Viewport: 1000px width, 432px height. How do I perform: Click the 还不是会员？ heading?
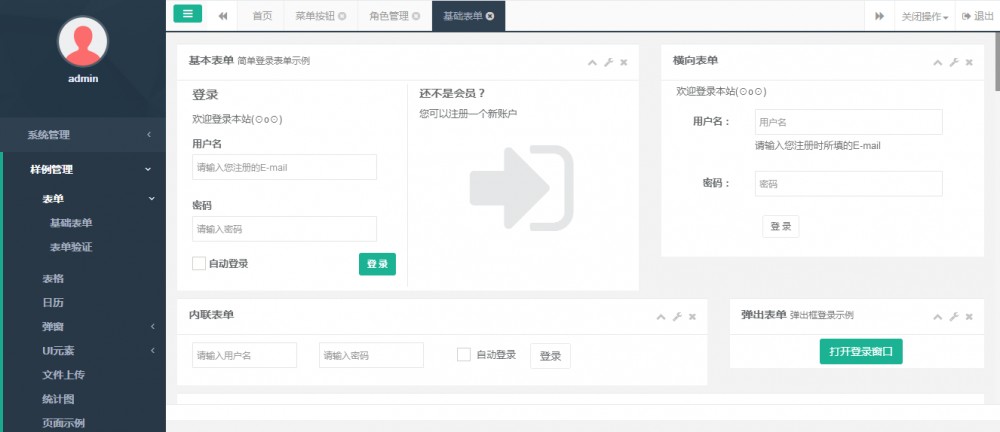point(452,93)
